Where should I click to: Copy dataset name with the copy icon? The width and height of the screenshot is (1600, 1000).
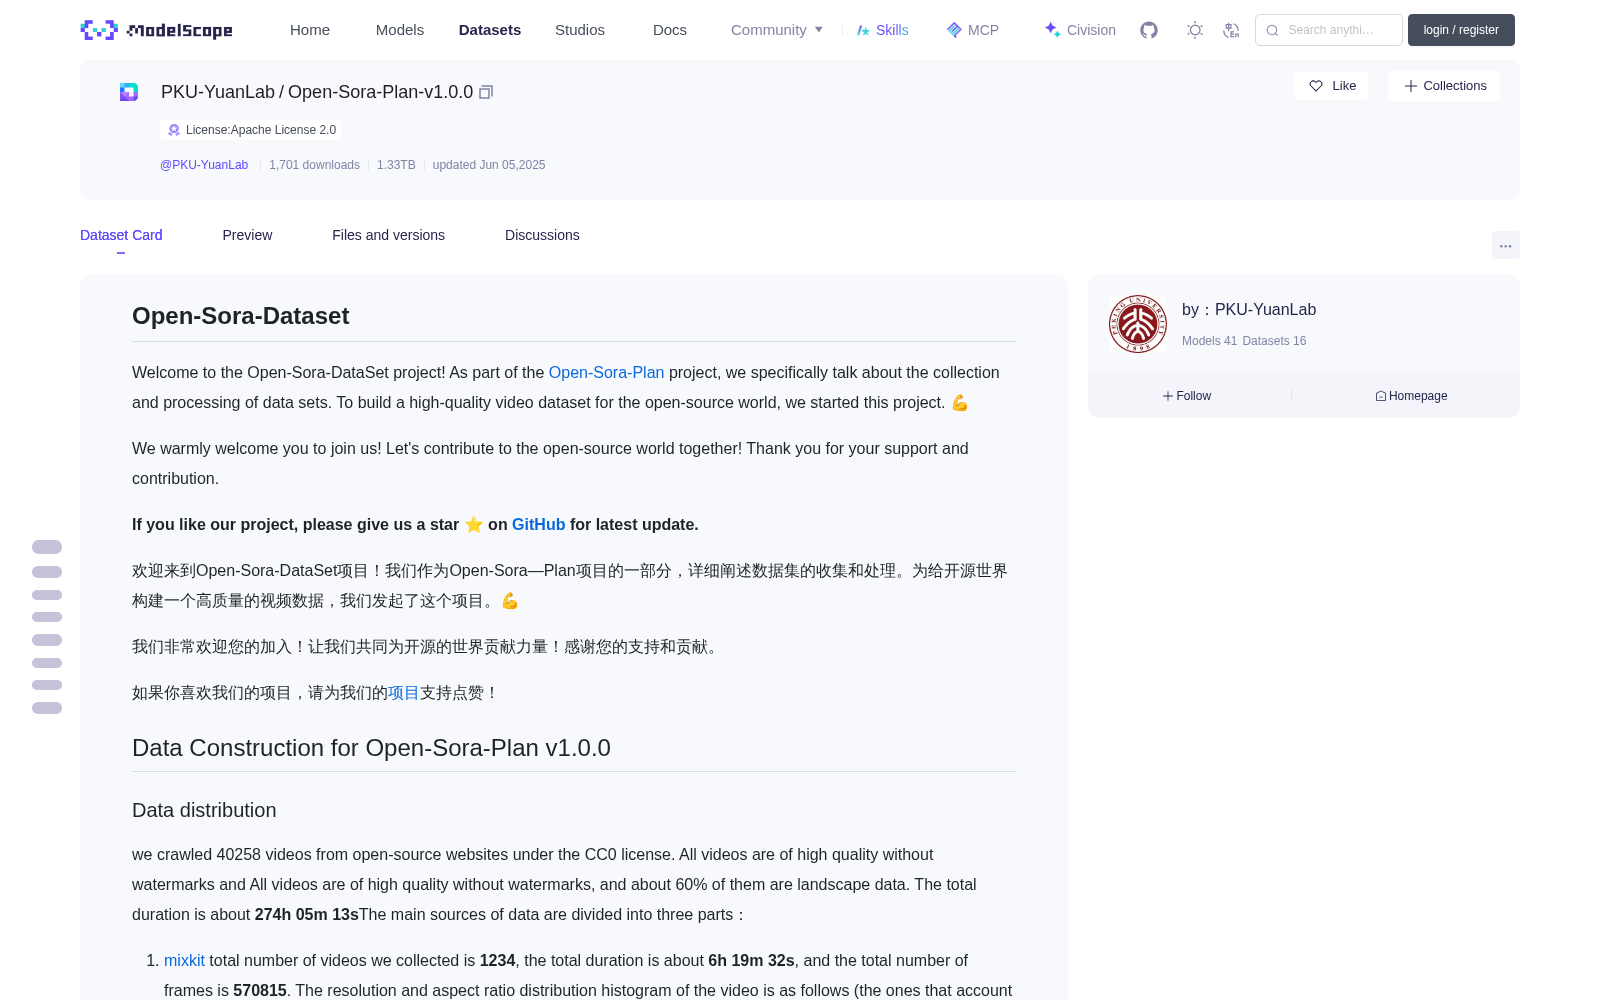tap(486, 92)
